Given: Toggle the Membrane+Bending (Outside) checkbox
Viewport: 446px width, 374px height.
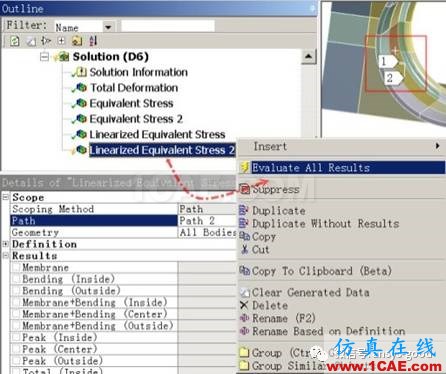Looking at the screenshot, I should click(x=16, y=326).
